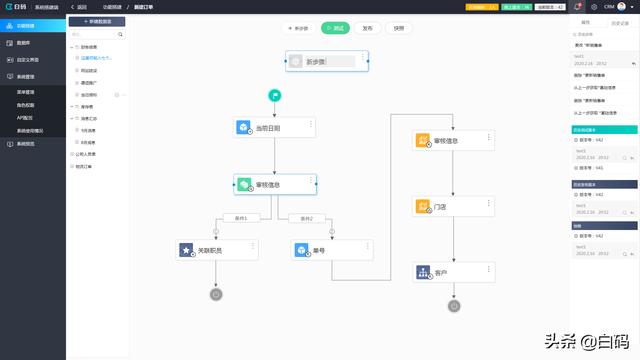The image size is (640, 360).
Task: Click the star icon on 关联职员 node
Action: point(186,250)
